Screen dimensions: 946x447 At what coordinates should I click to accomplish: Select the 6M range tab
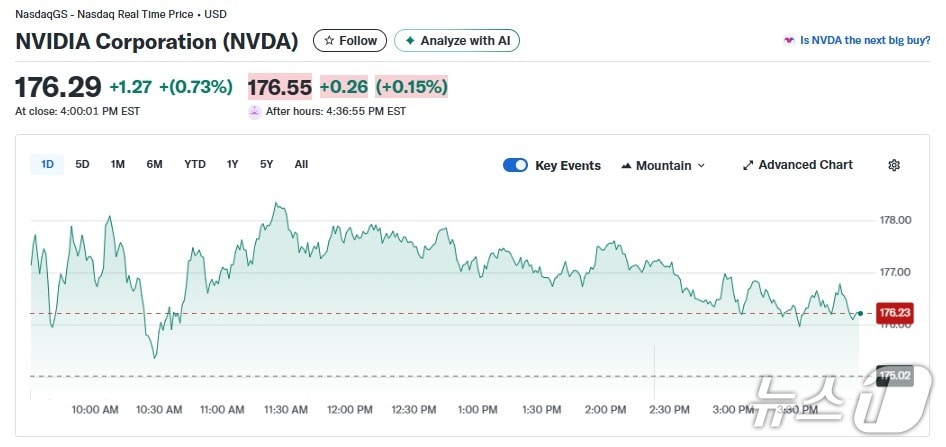coord(154,164)
